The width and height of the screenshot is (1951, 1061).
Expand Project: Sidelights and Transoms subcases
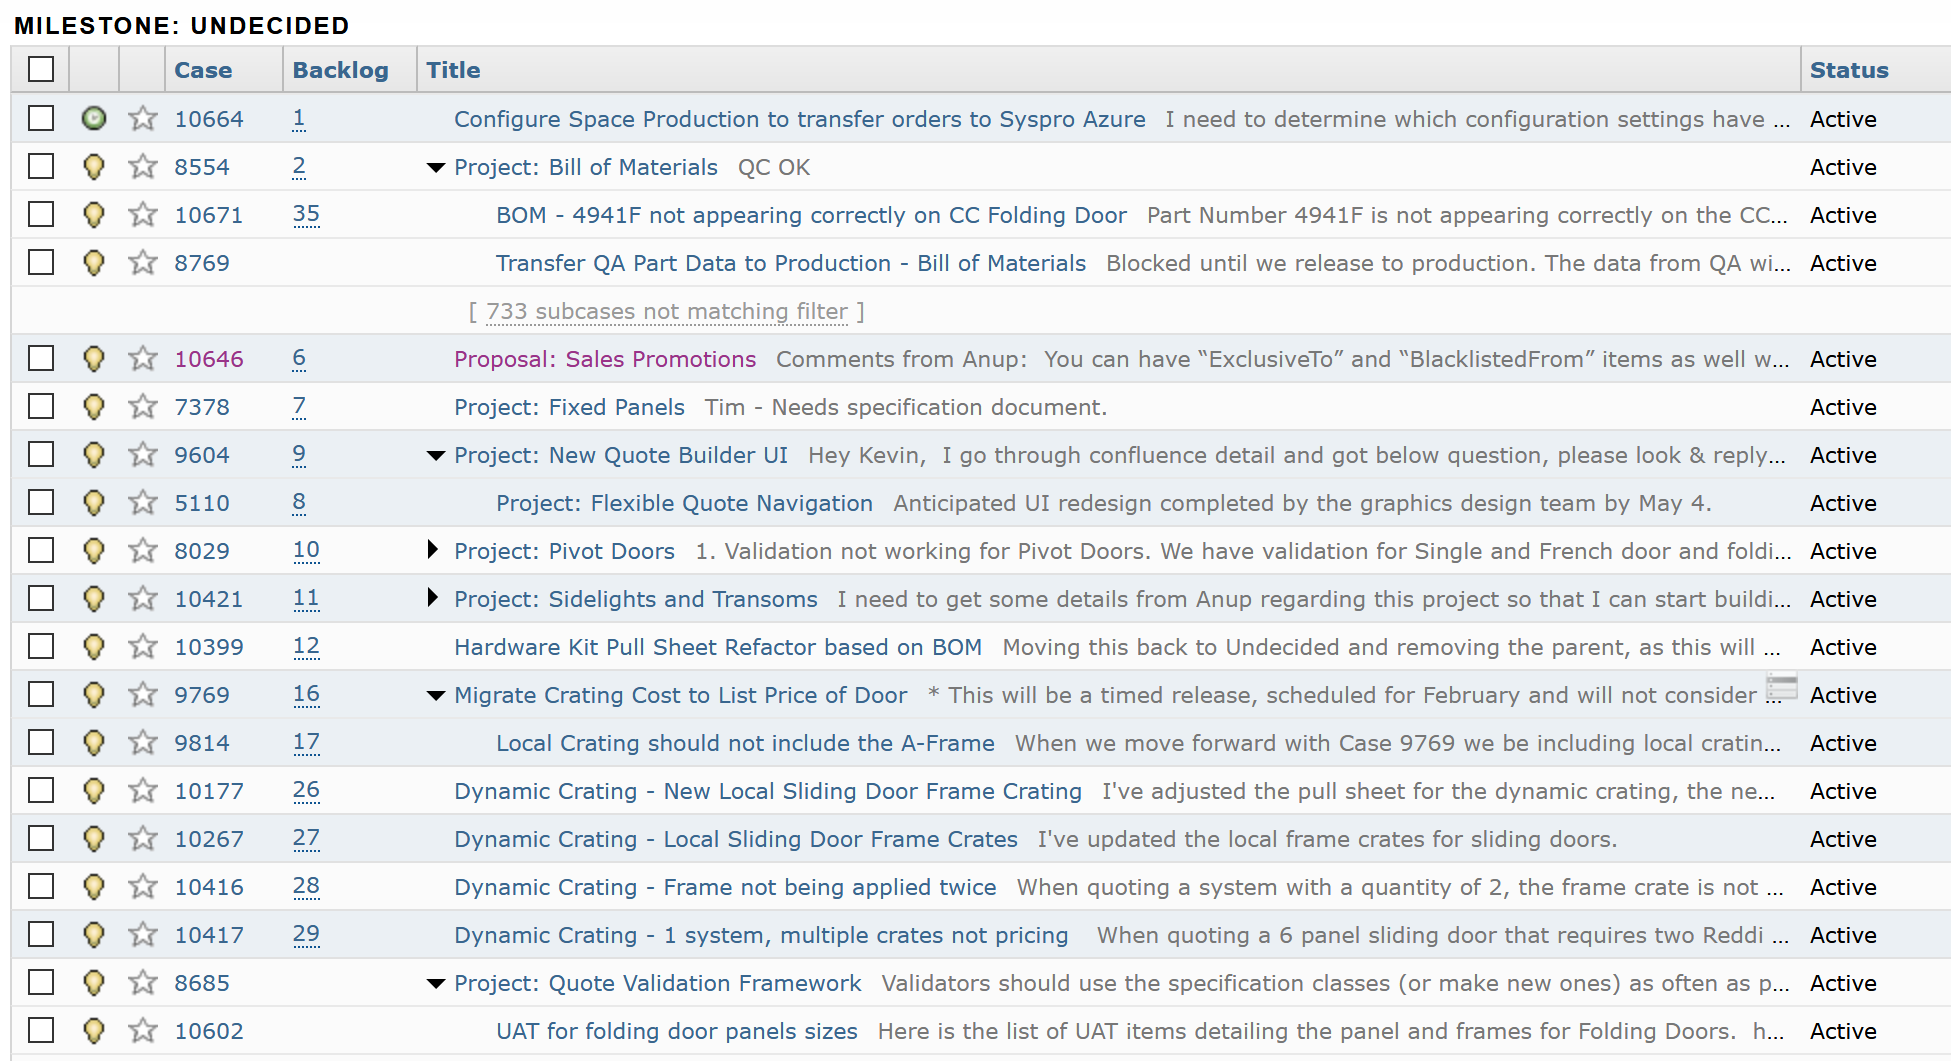(432, 597)
